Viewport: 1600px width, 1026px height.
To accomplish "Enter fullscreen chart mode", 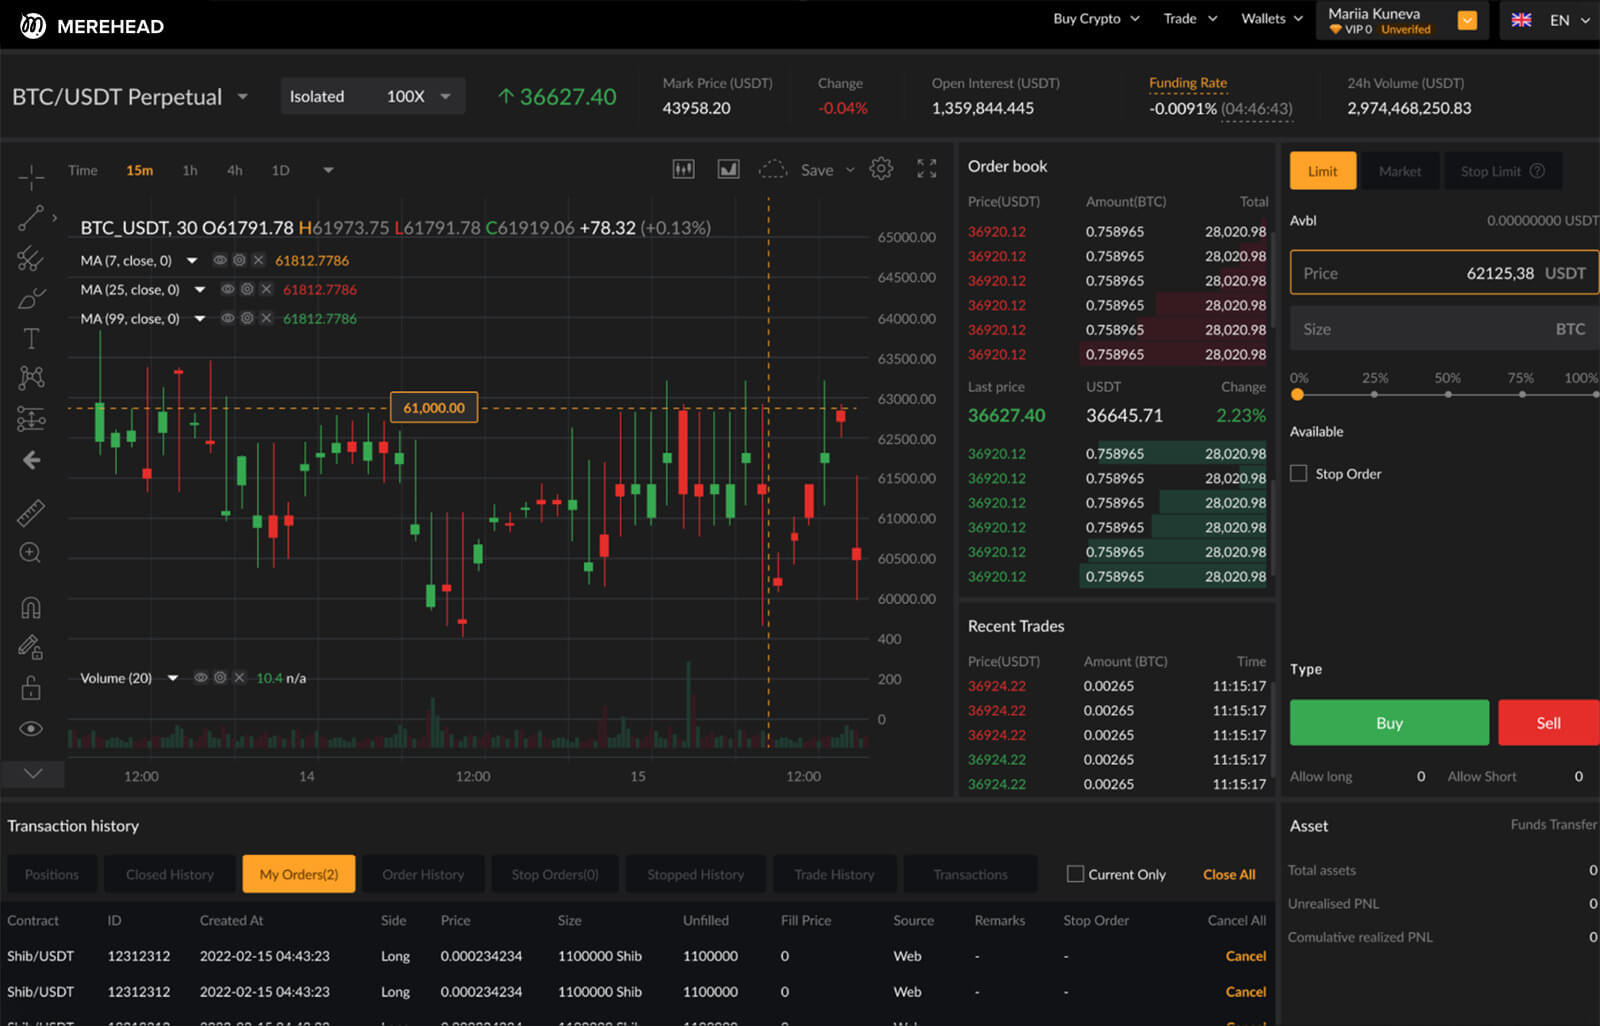I will point(927,169).
